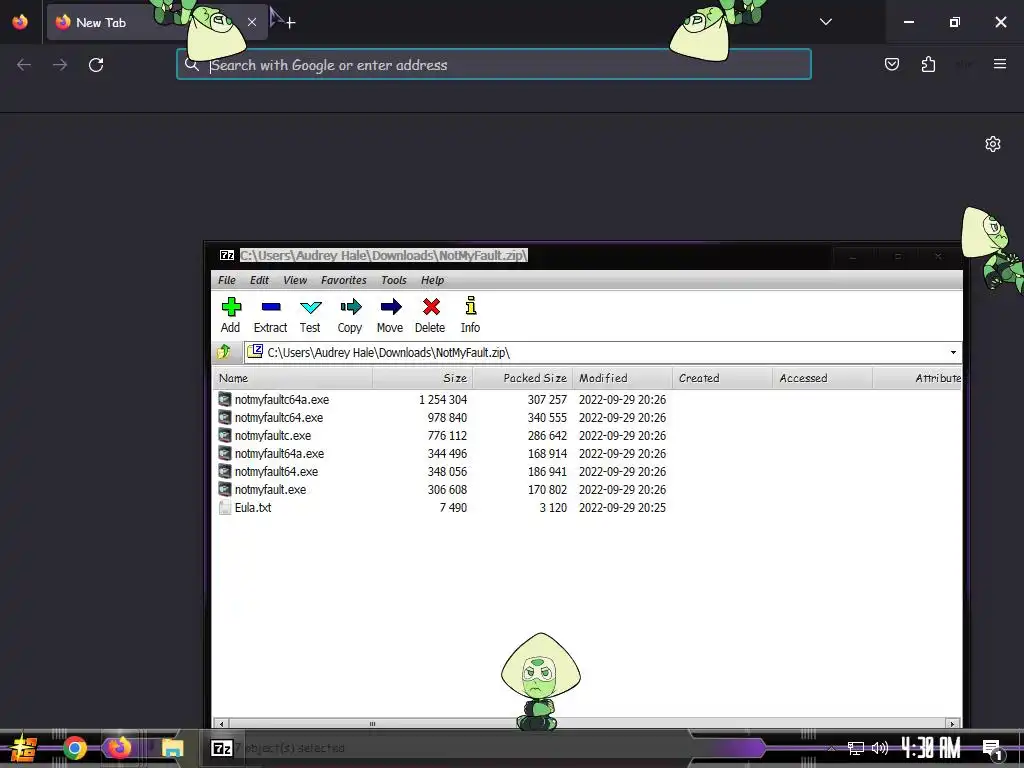Open new tab personalize settings gear
This screenshot has height=768, width=1024.
993,144
